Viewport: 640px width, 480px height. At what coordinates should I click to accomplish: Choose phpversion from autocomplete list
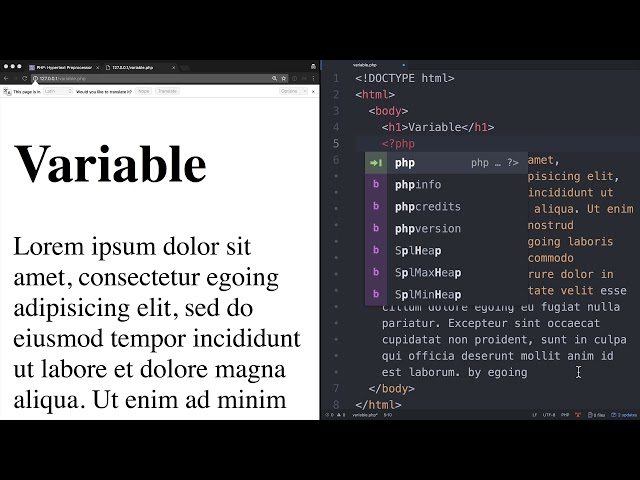point(446,229)
